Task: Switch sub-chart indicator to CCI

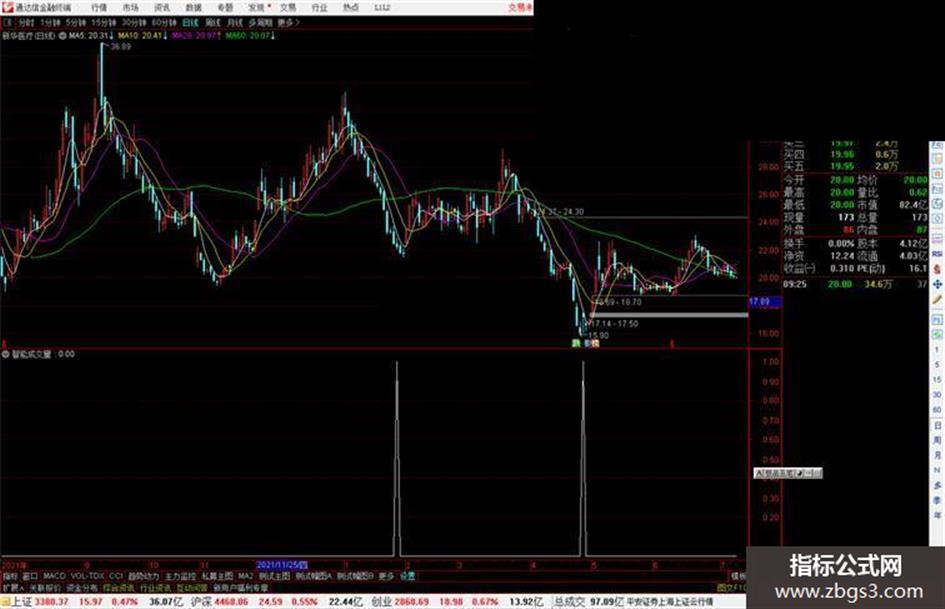Action: pos(116,576)
